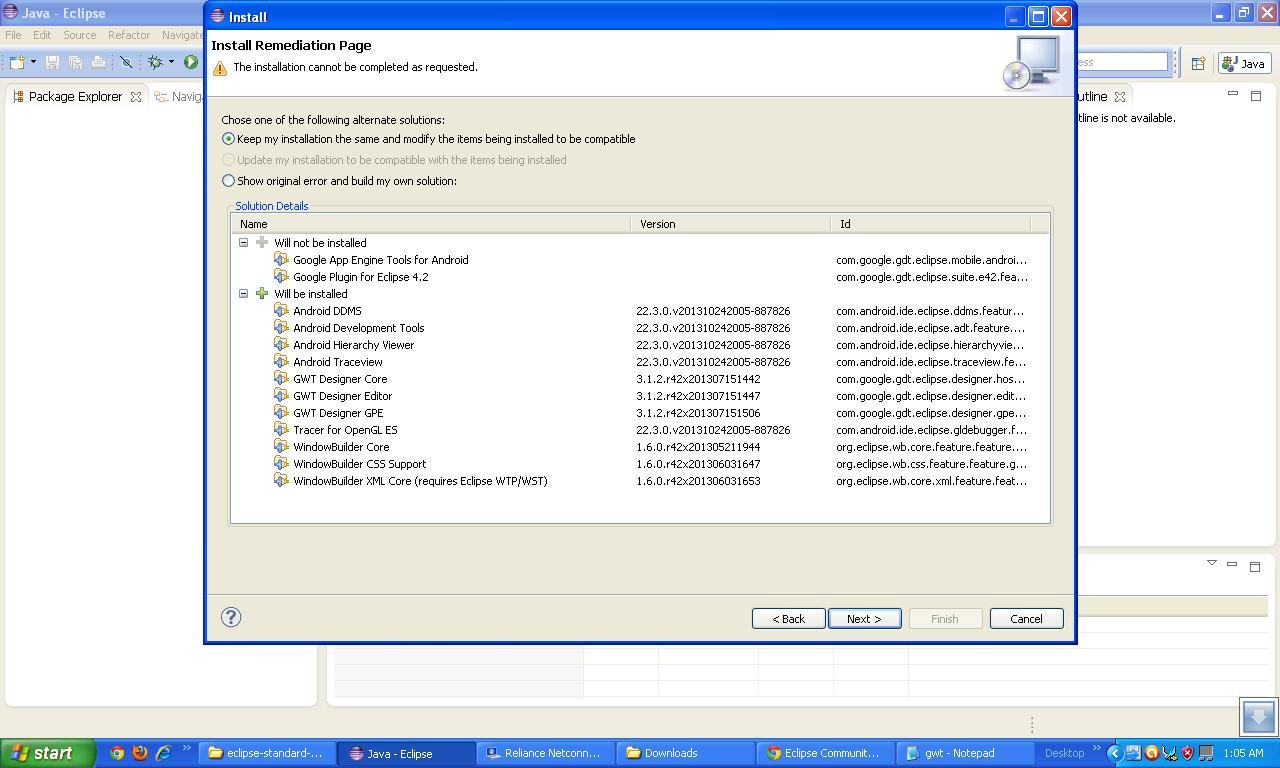Select GWT Designer GPE row
The height and width of the screenshot is (768, 1280).
[x=640, y=413]
